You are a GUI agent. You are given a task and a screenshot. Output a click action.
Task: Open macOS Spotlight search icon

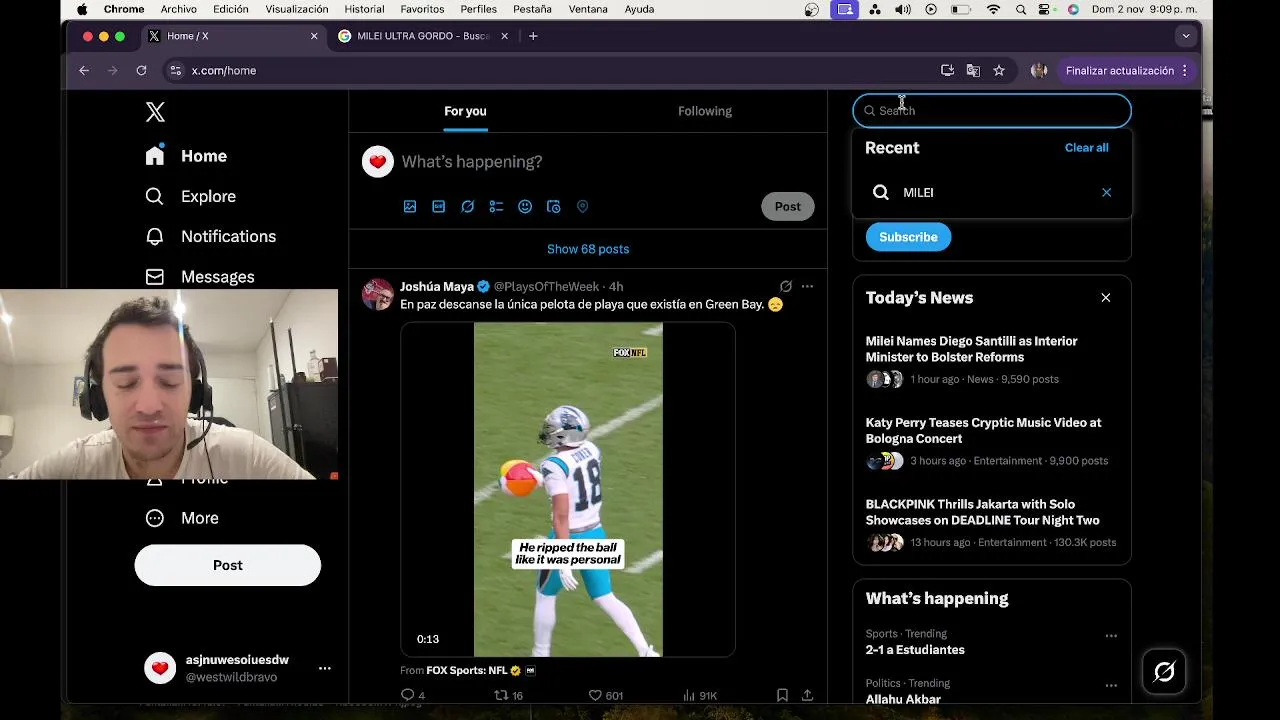click(1021, 9)
